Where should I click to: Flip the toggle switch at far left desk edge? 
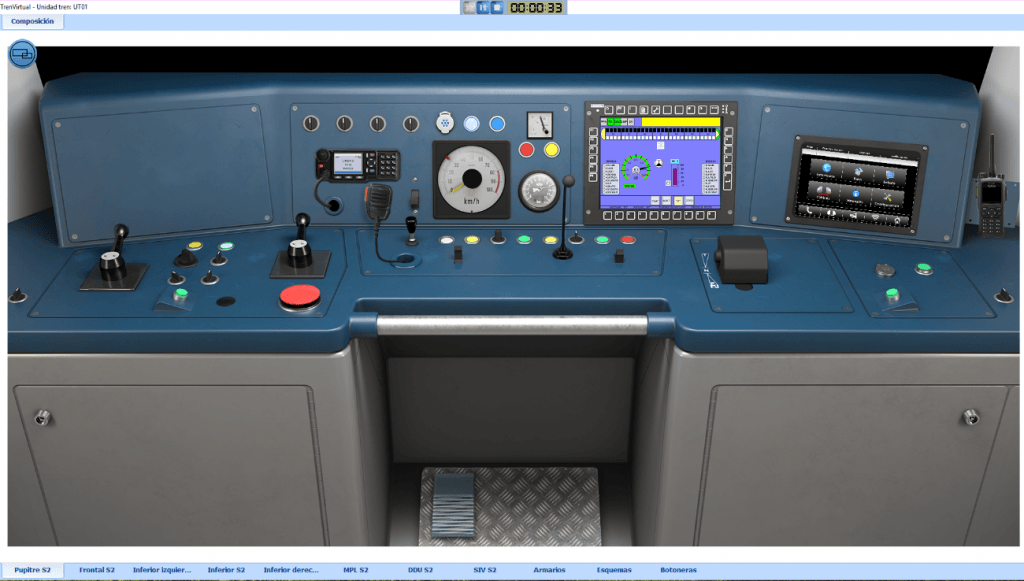[18, 295]
